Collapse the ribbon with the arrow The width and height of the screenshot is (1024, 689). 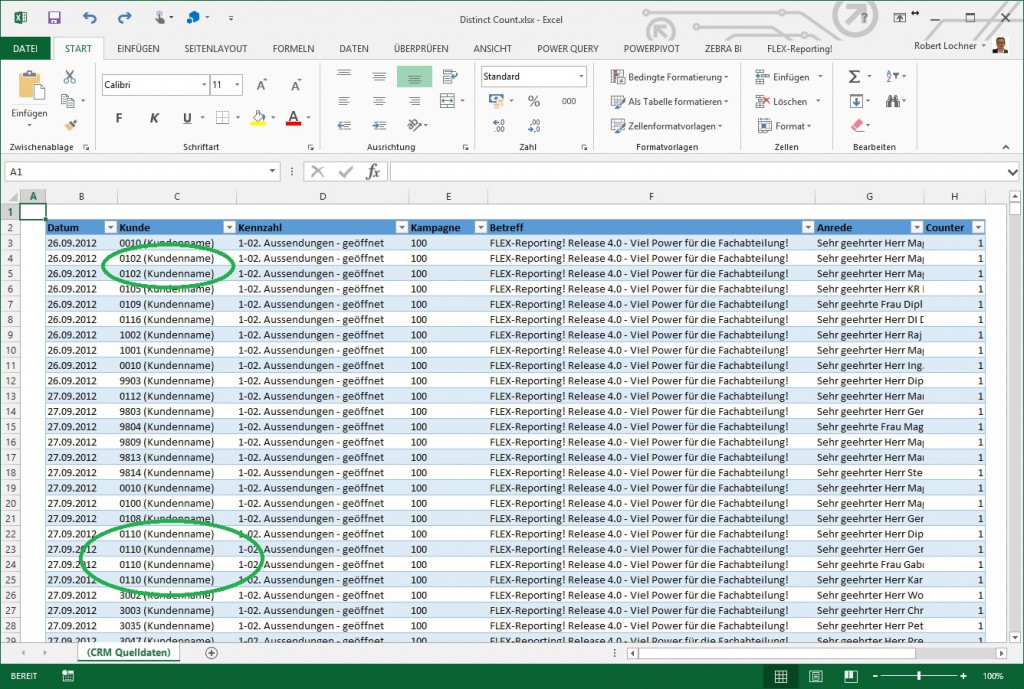point(1006,147)
